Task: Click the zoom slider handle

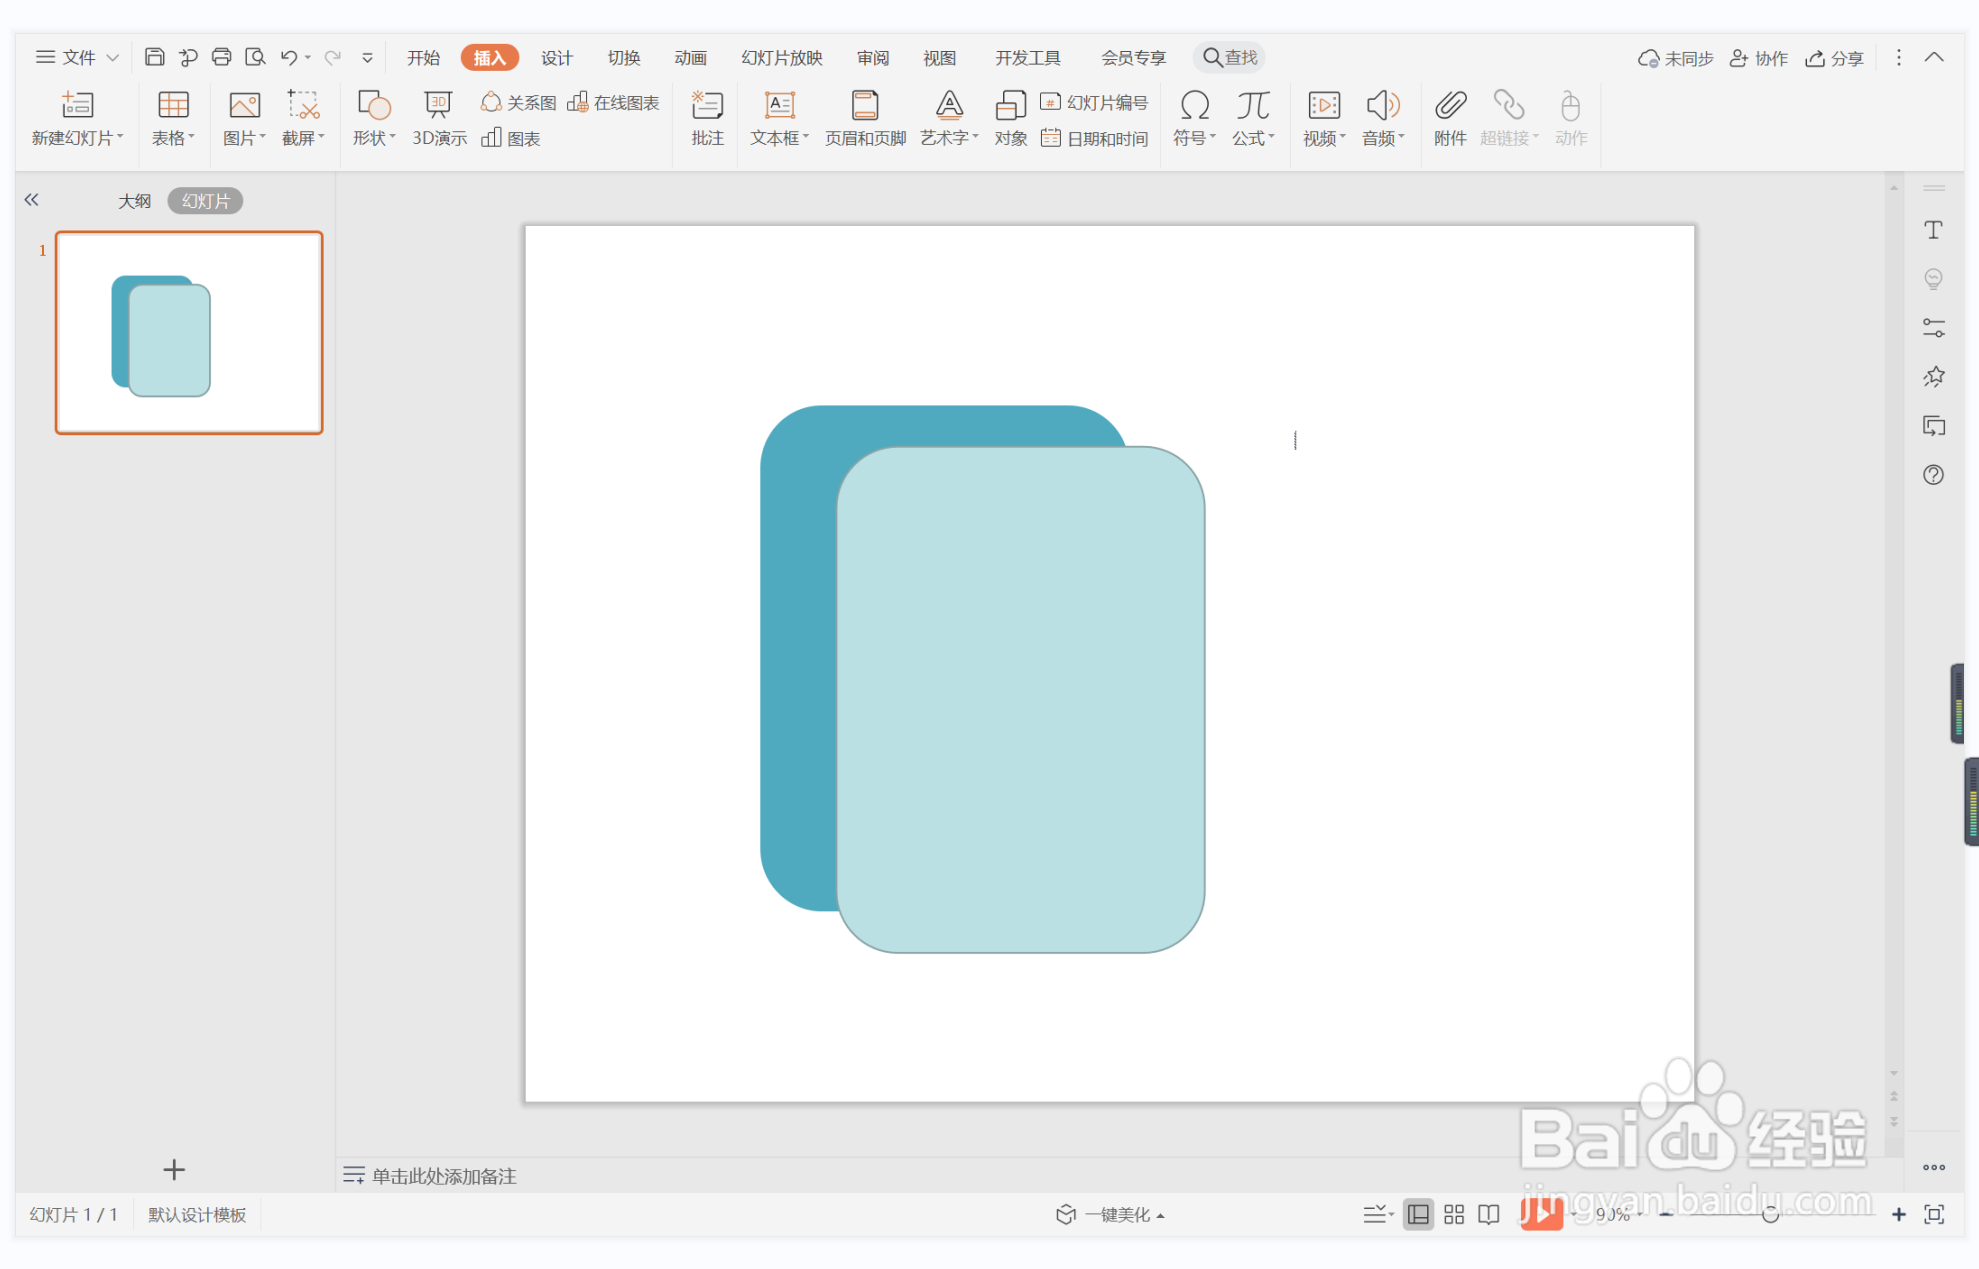Action: pyautogui.click(x=1770, y=1214)
